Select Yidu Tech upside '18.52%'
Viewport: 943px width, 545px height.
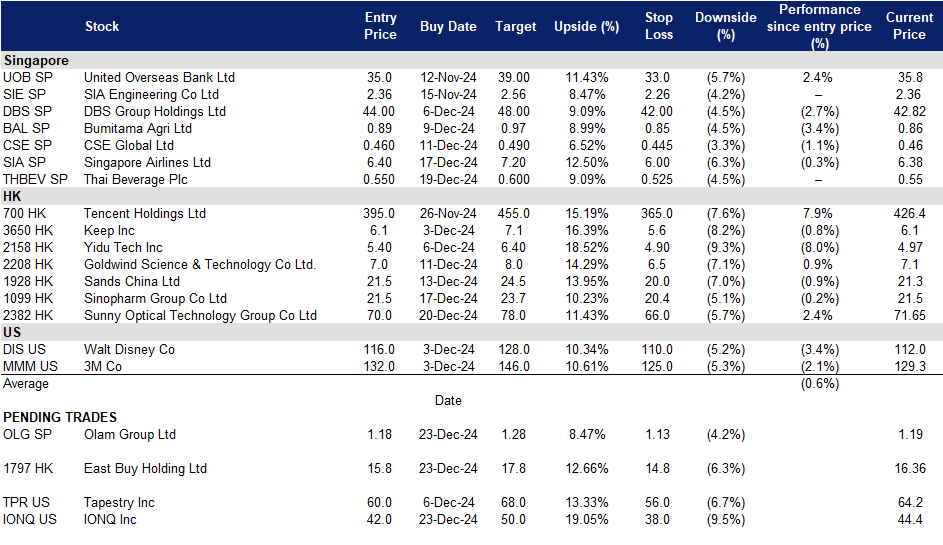586,247
